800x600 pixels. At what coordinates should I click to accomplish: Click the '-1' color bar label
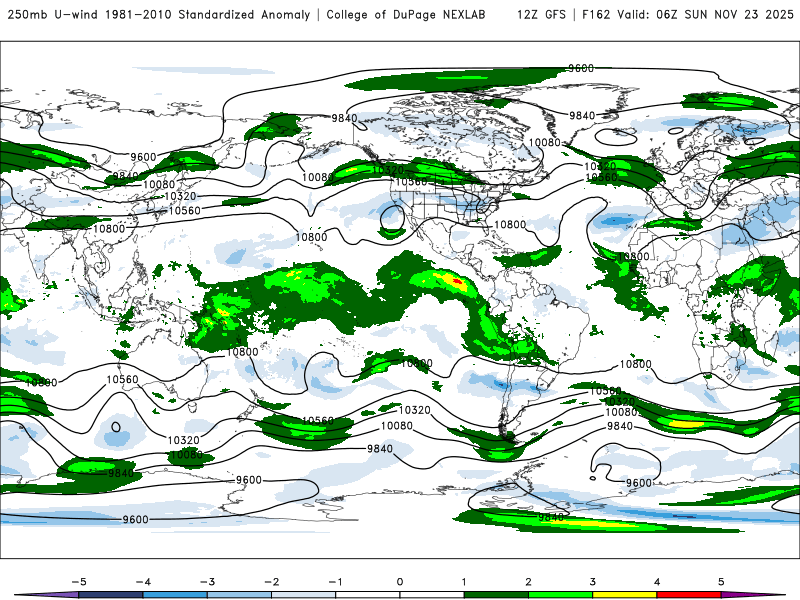(x=335, y=582)
